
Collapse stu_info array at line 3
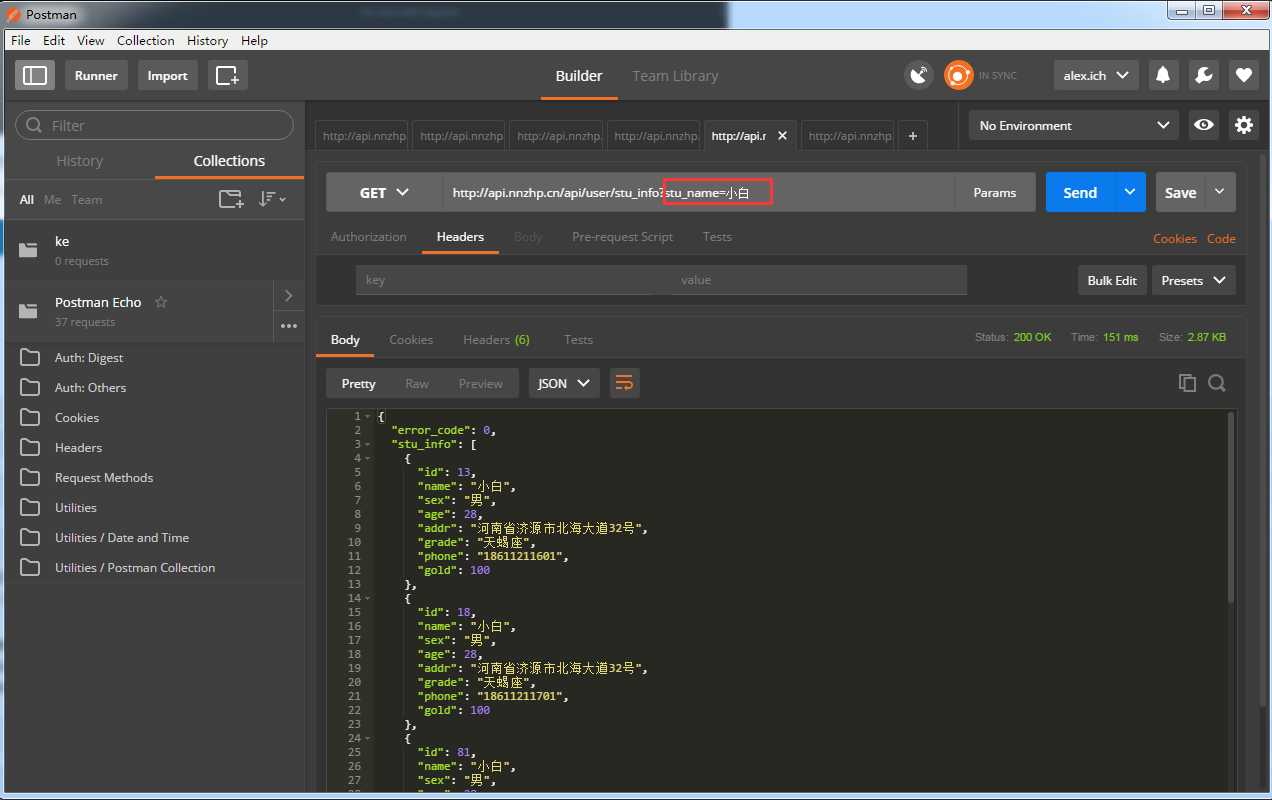368,444
